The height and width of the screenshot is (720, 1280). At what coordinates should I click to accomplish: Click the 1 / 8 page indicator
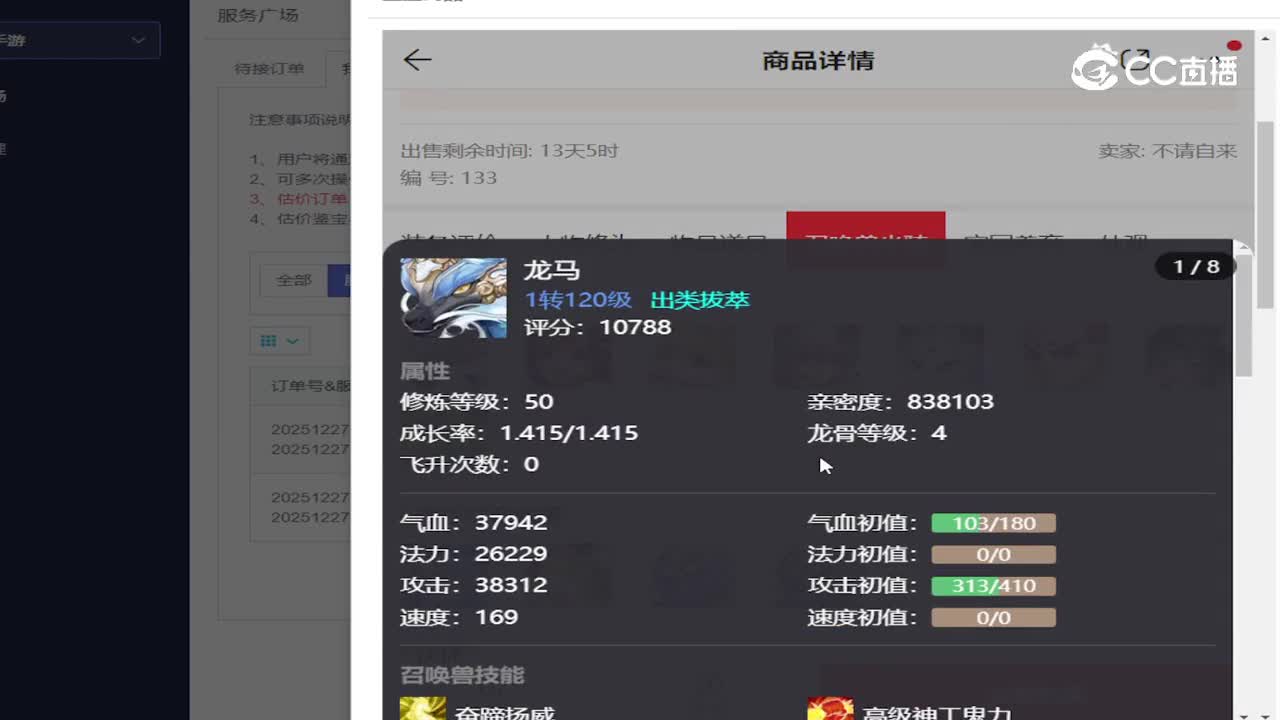[1196, 266]
